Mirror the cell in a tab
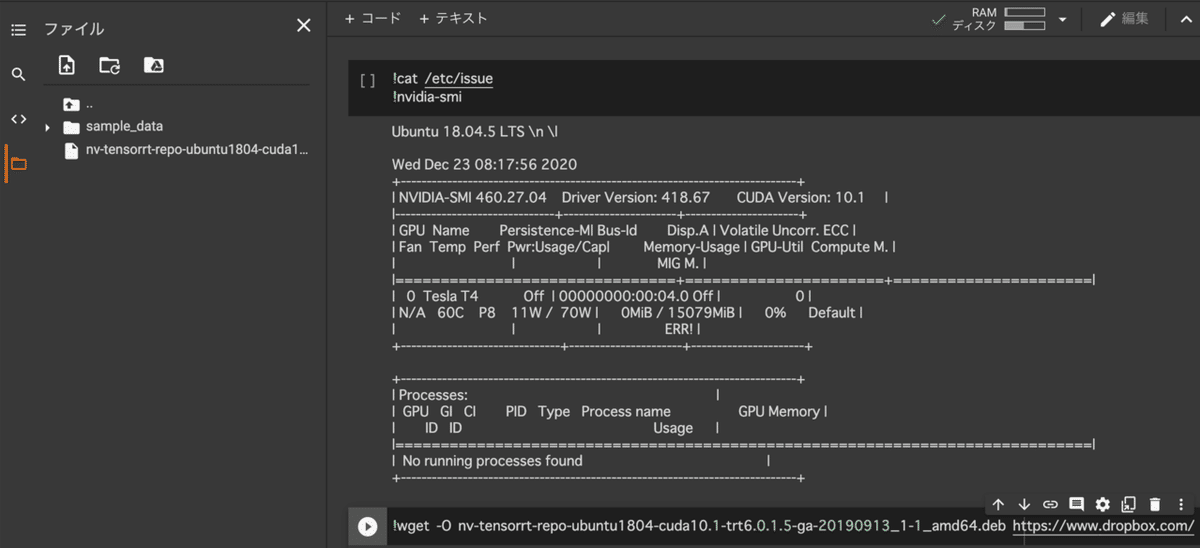Image resolution: width=1200 pixels, height=548 pixels. click(x=1129, y=505)
